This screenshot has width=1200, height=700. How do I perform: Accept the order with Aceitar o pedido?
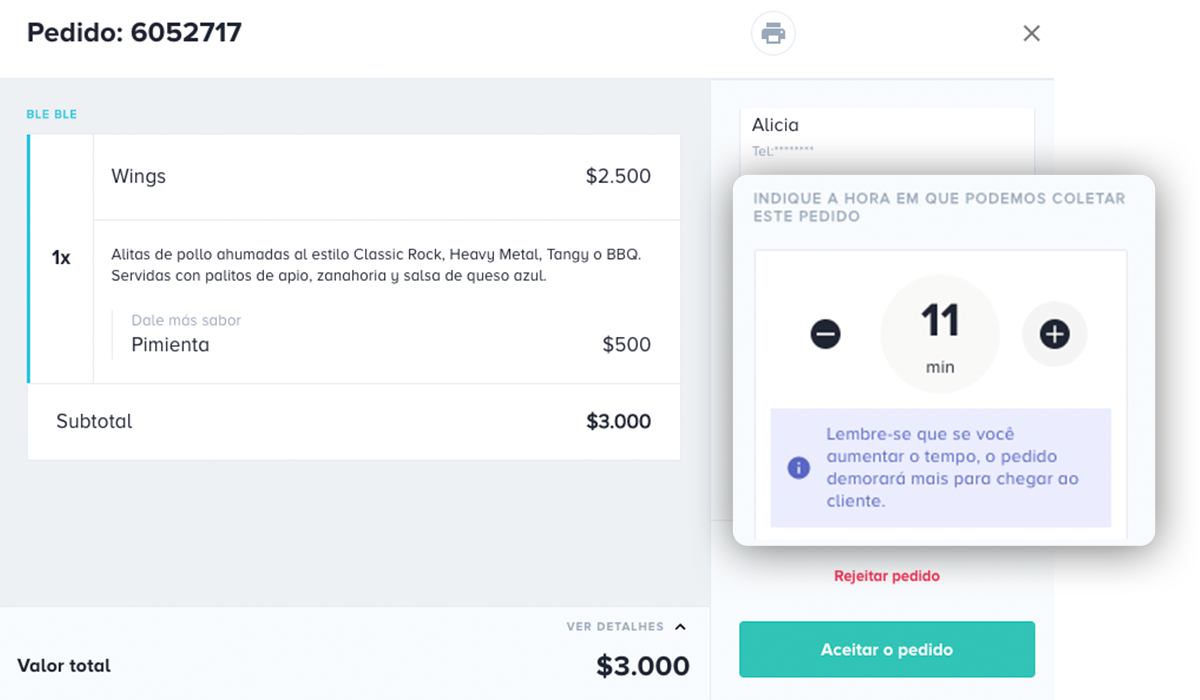click(x=887, y=650)
